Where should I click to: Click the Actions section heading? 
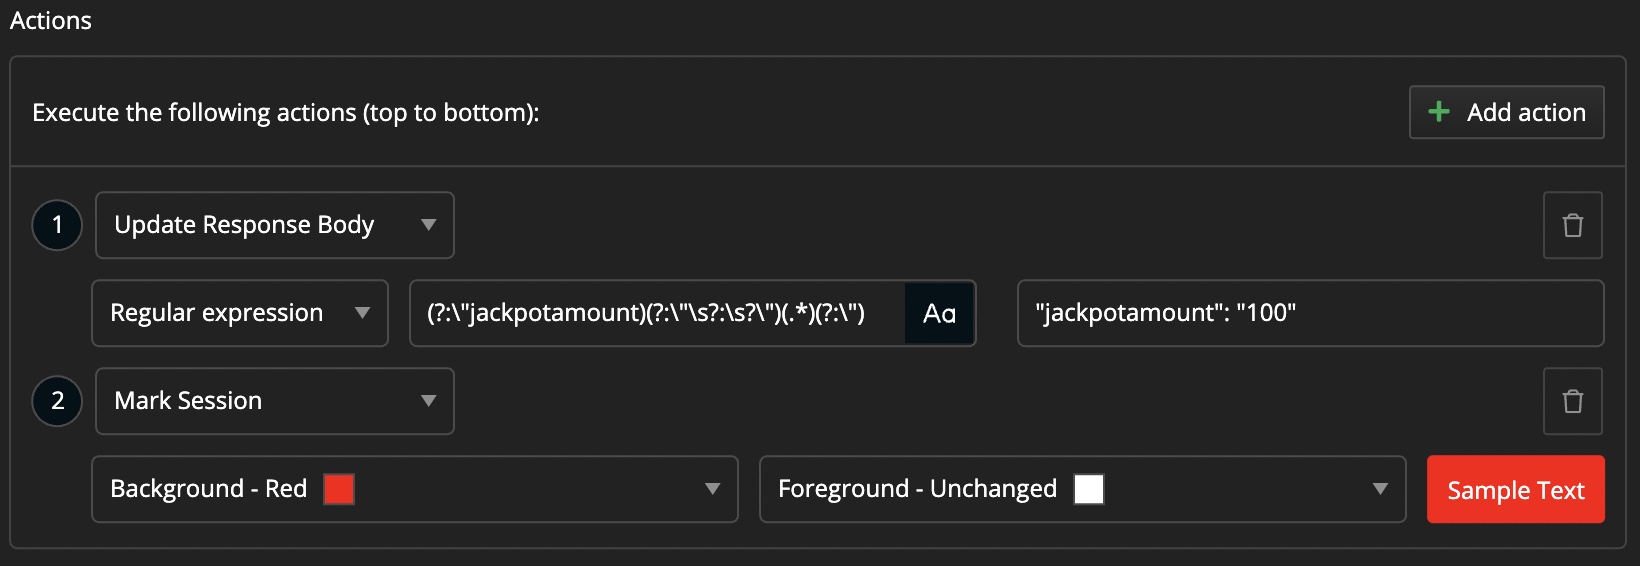tap(51, 20)
